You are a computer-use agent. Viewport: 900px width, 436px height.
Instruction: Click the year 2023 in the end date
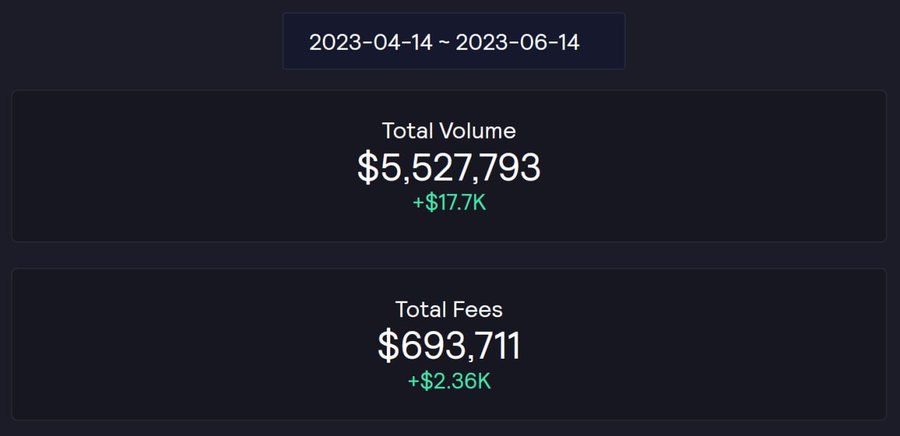click(477, 42)
